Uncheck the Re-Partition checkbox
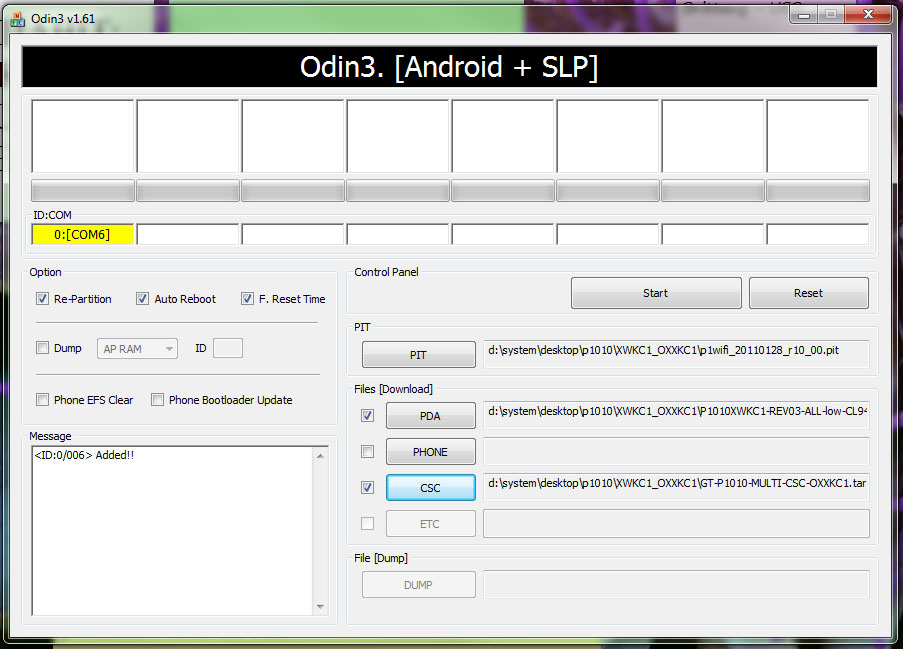Image resolution: width=903 pixels, height=649 pixels. pos(43,298)
